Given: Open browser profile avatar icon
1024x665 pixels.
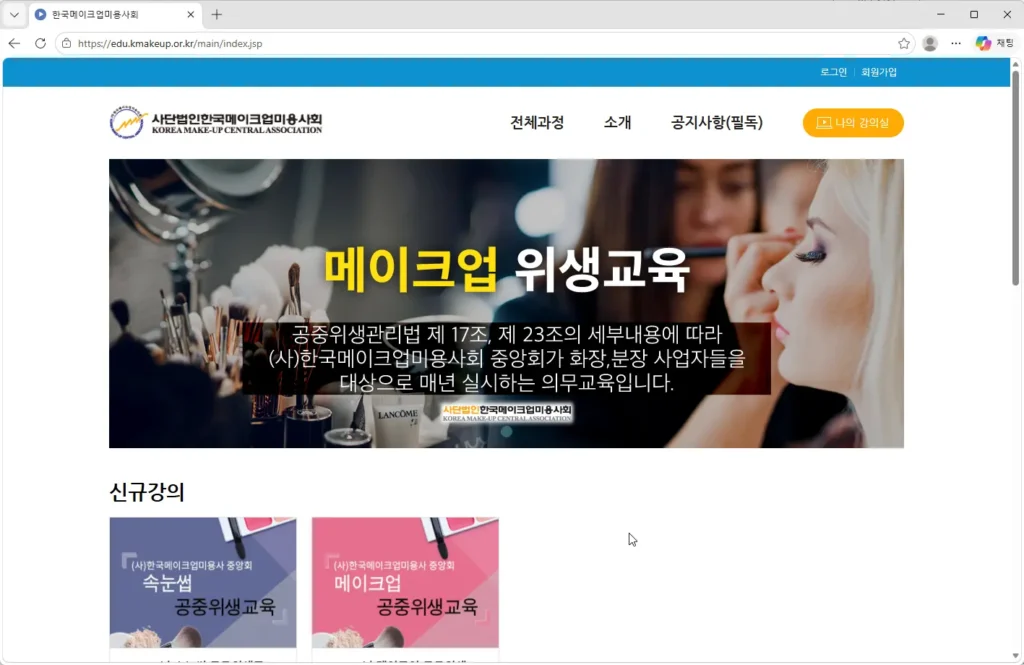Looking at the screenshot, I should [x=930, y=43].
